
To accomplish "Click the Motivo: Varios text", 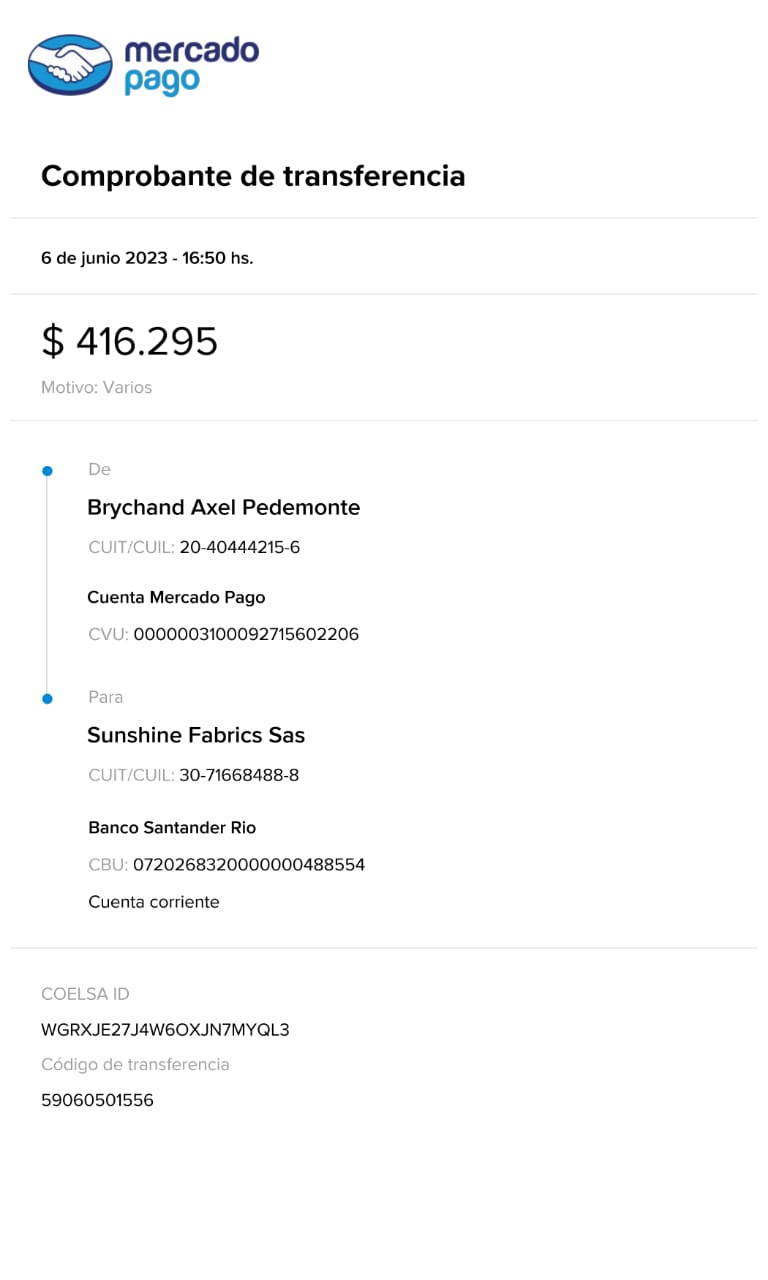I will tap(96, 387).
